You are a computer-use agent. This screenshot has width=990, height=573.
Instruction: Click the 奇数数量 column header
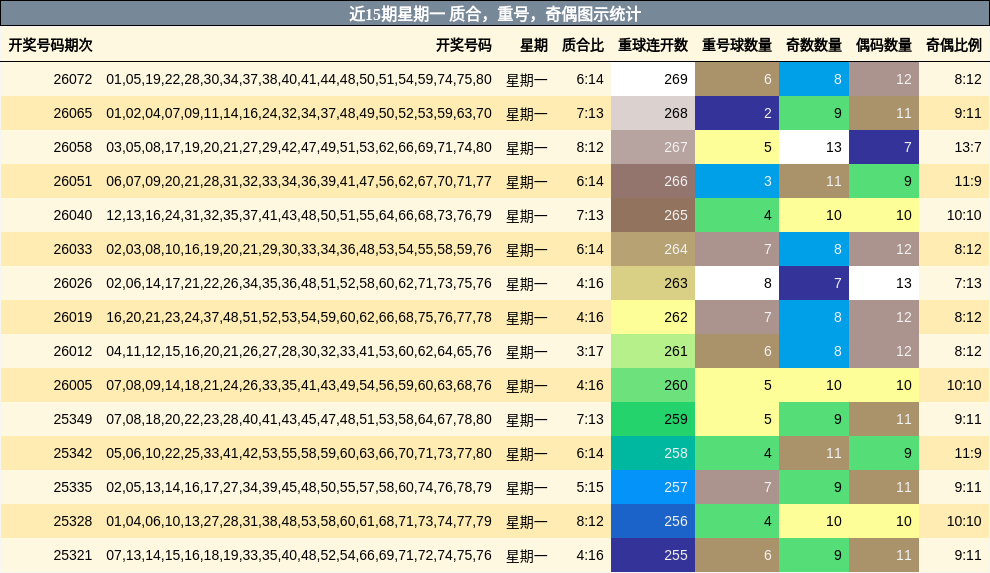tap(814, 45)
